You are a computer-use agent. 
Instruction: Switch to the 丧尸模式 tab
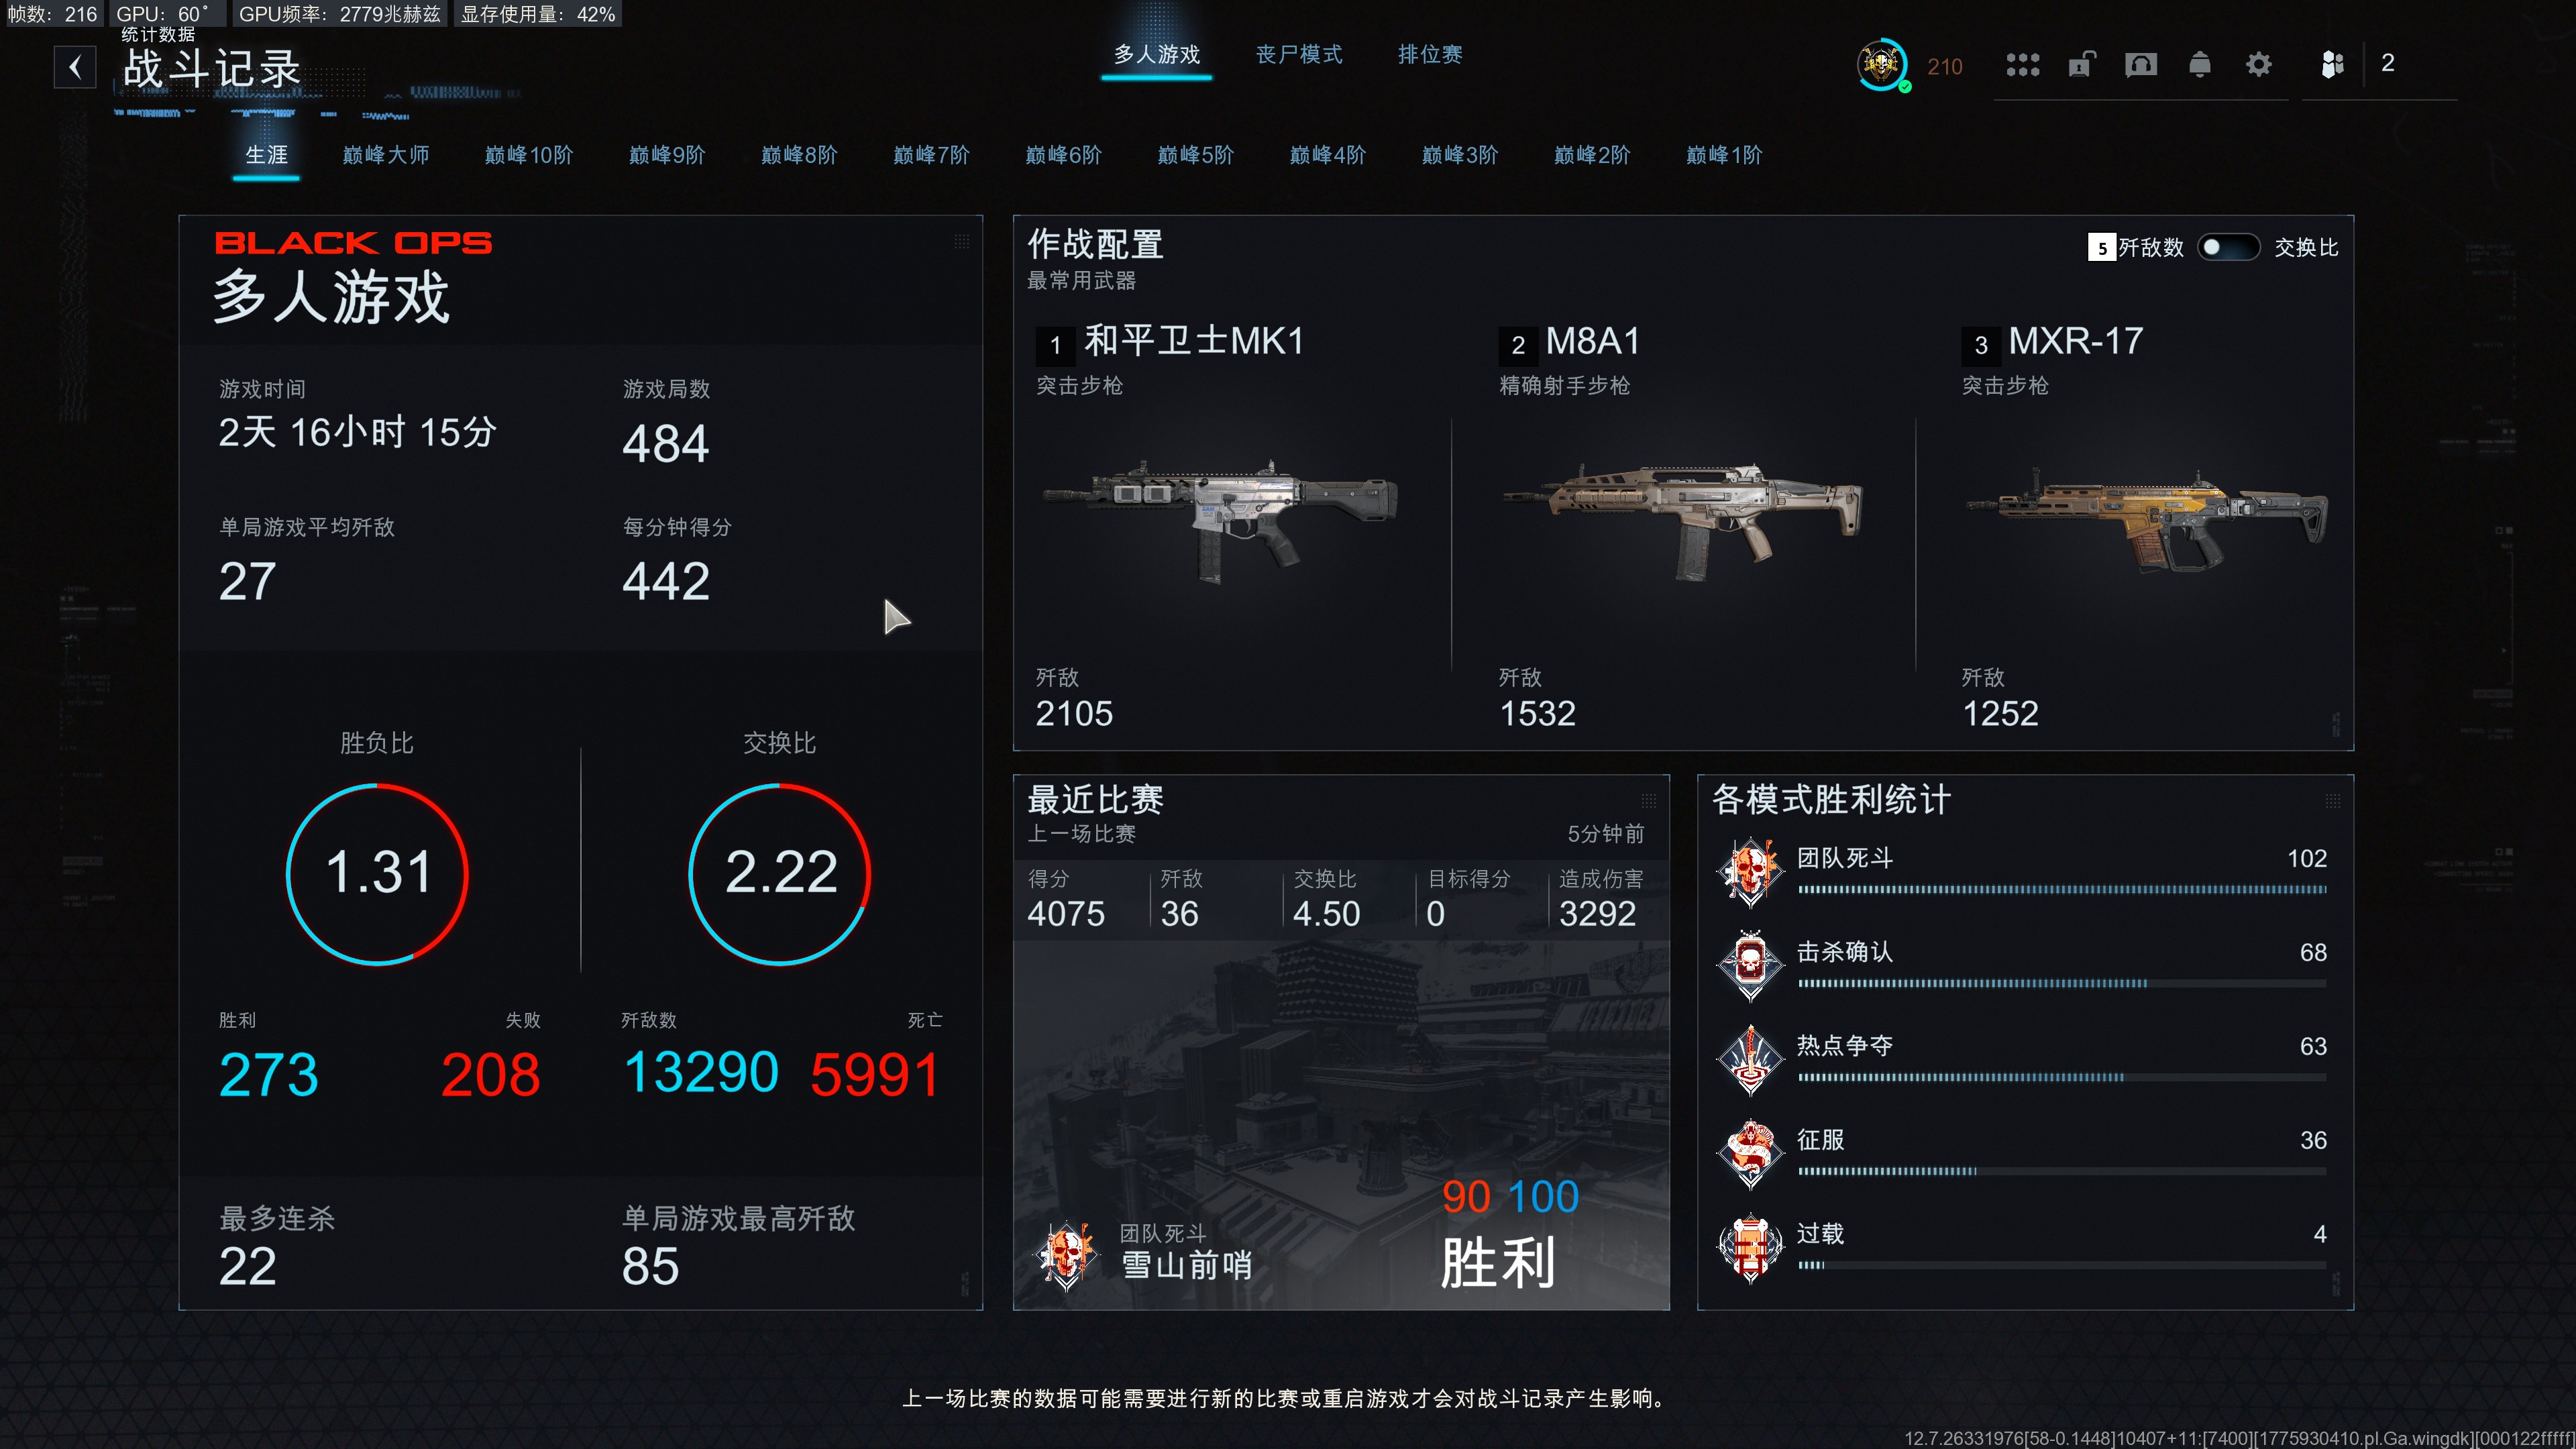[1299, 54]
